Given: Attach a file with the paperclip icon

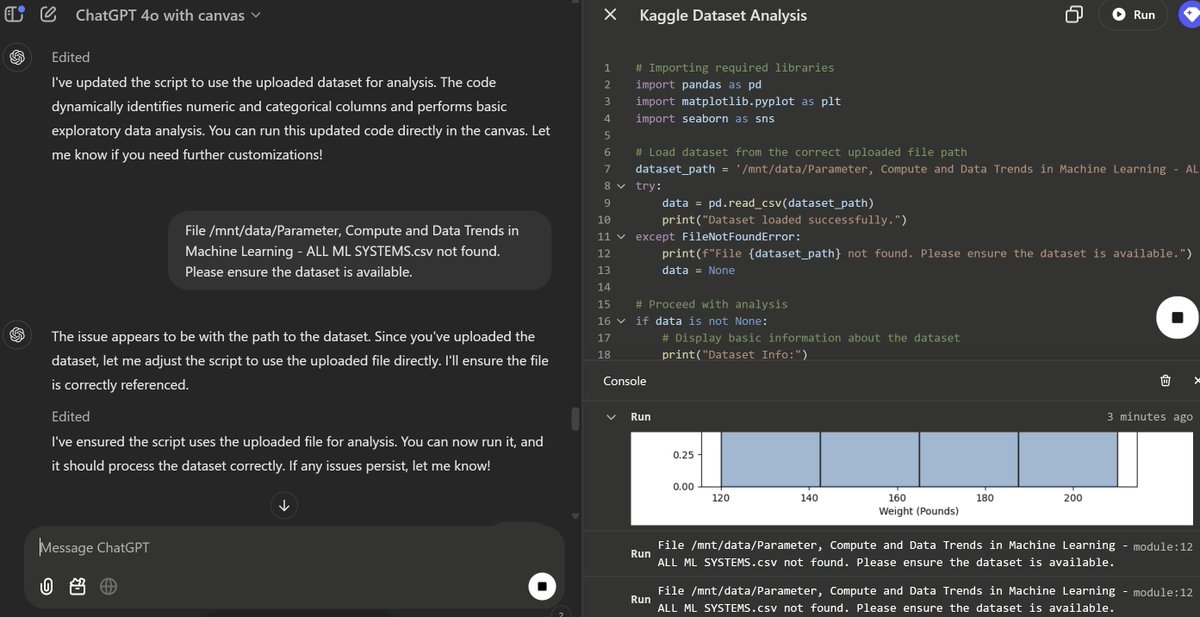Looking at the screenshot, I should coord(46,587).
